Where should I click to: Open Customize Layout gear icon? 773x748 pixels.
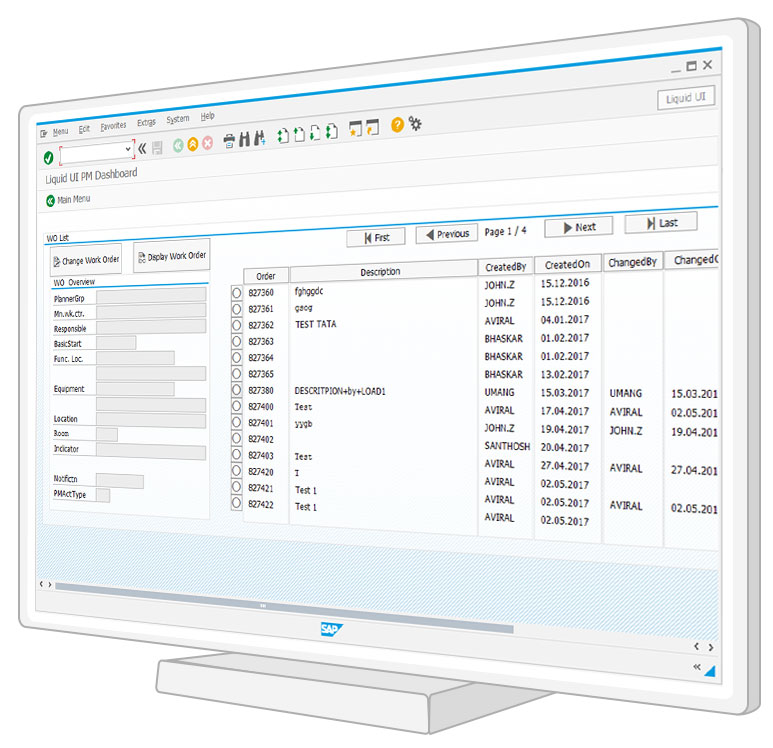click(415, 123)
